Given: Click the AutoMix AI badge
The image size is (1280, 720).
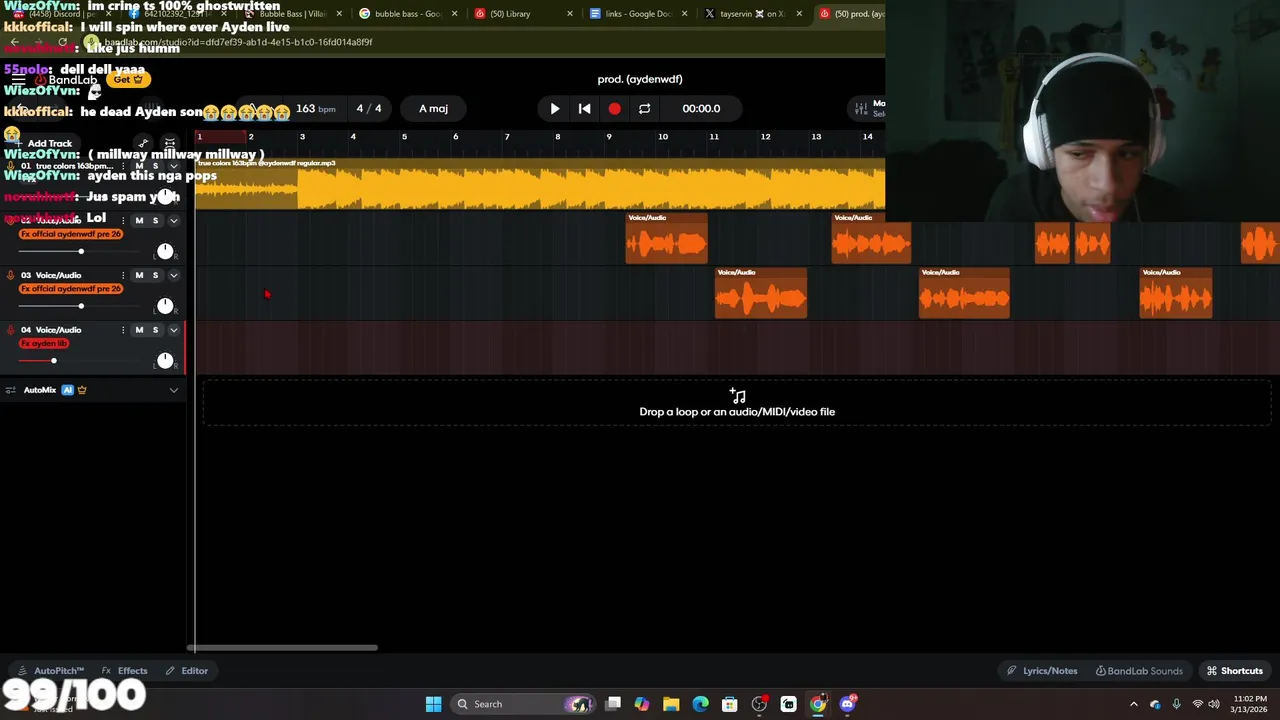Looking at the screenshot, I should coord(68,390).
